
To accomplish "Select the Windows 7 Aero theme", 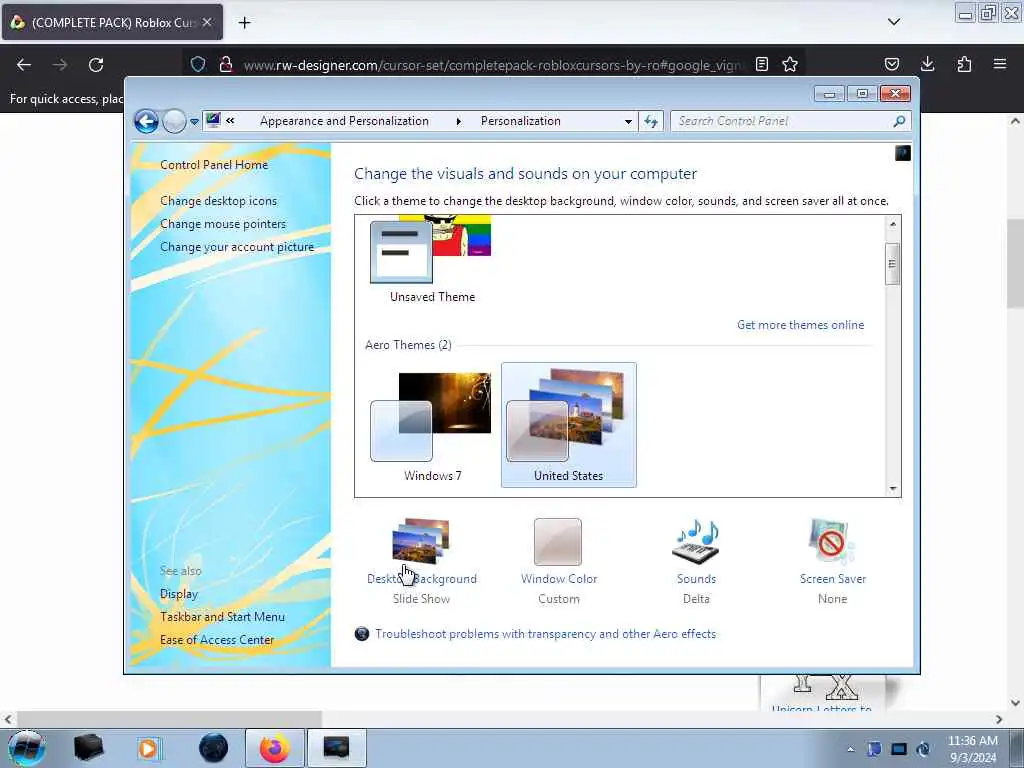I will [432, 426].
